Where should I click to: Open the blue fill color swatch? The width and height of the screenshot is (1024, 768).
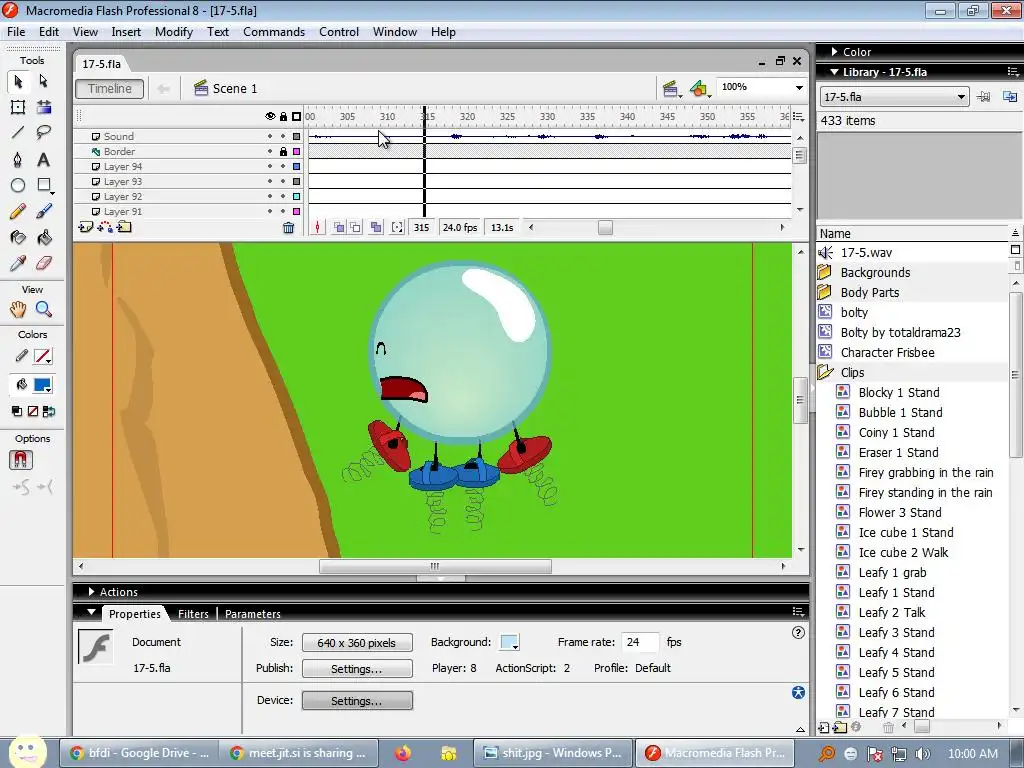[42, 385]
